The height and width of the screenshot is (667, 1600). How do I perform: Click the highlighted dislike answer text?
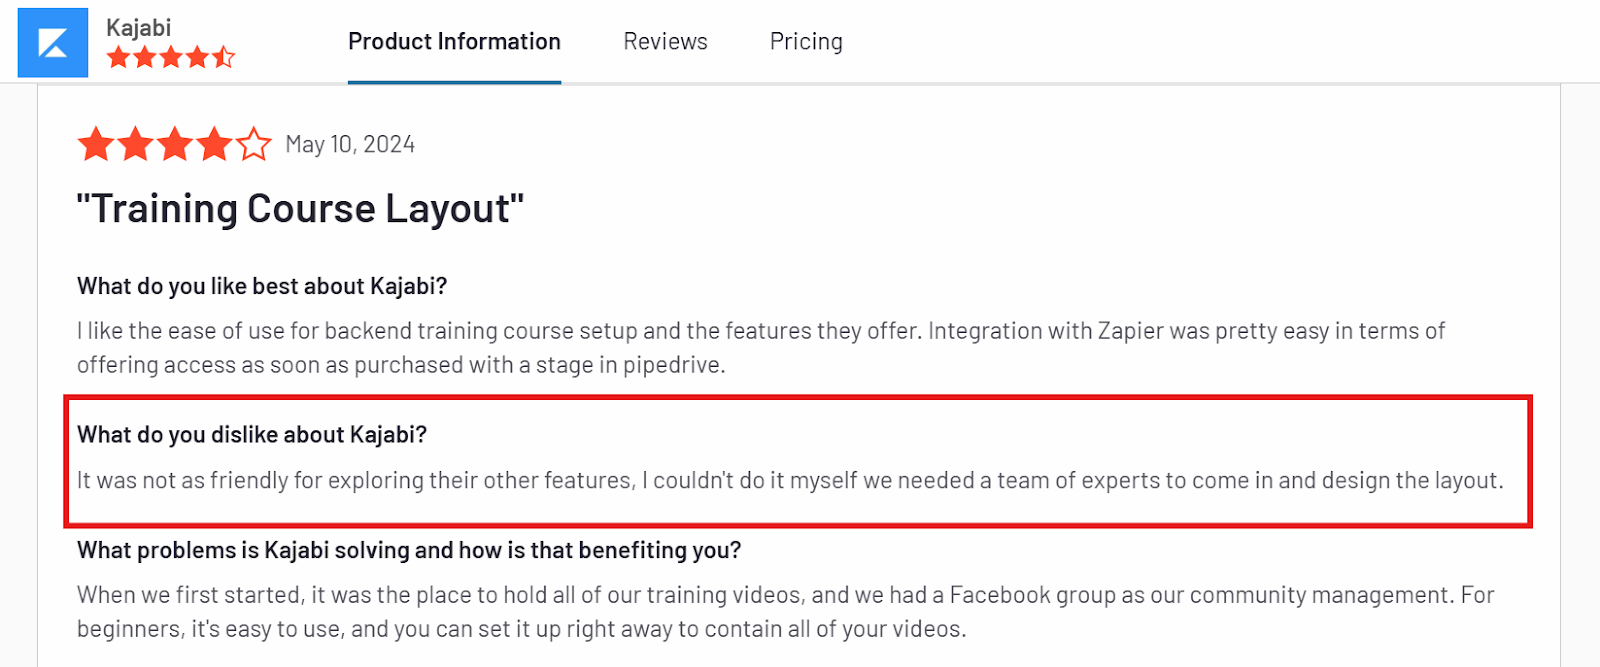789,480
